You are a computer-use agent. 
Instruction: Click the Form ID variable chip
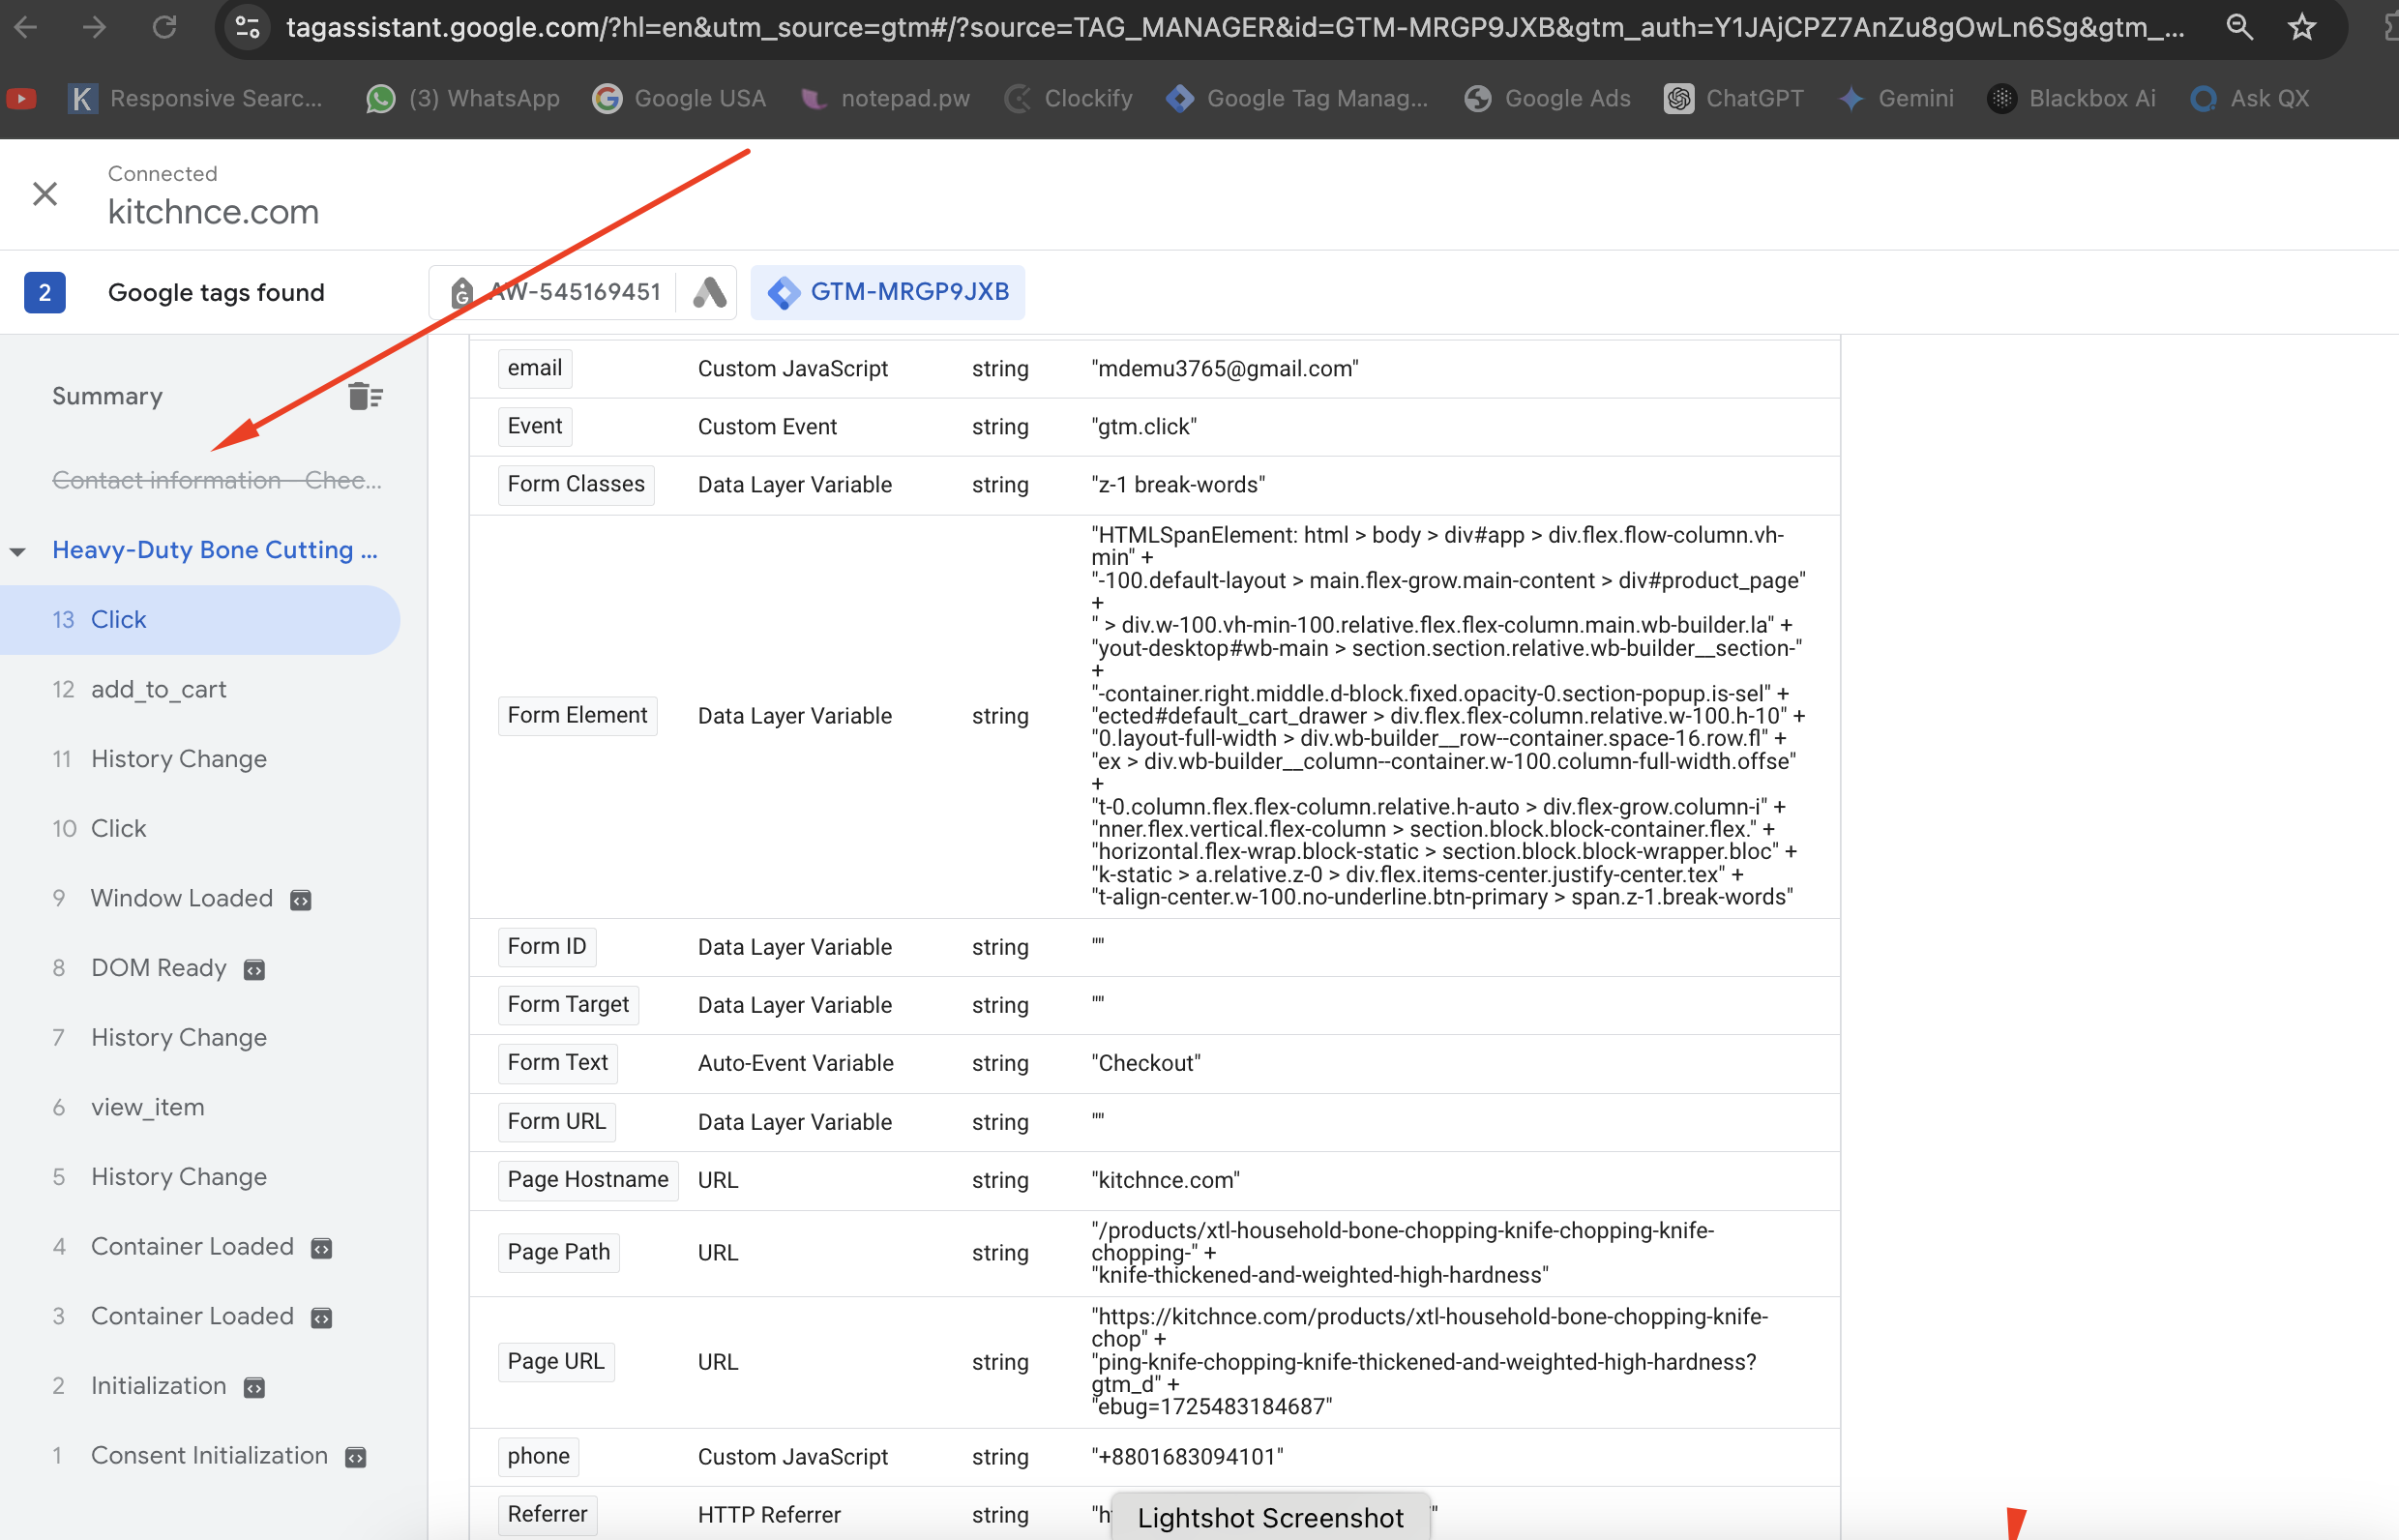click(547, 947)
